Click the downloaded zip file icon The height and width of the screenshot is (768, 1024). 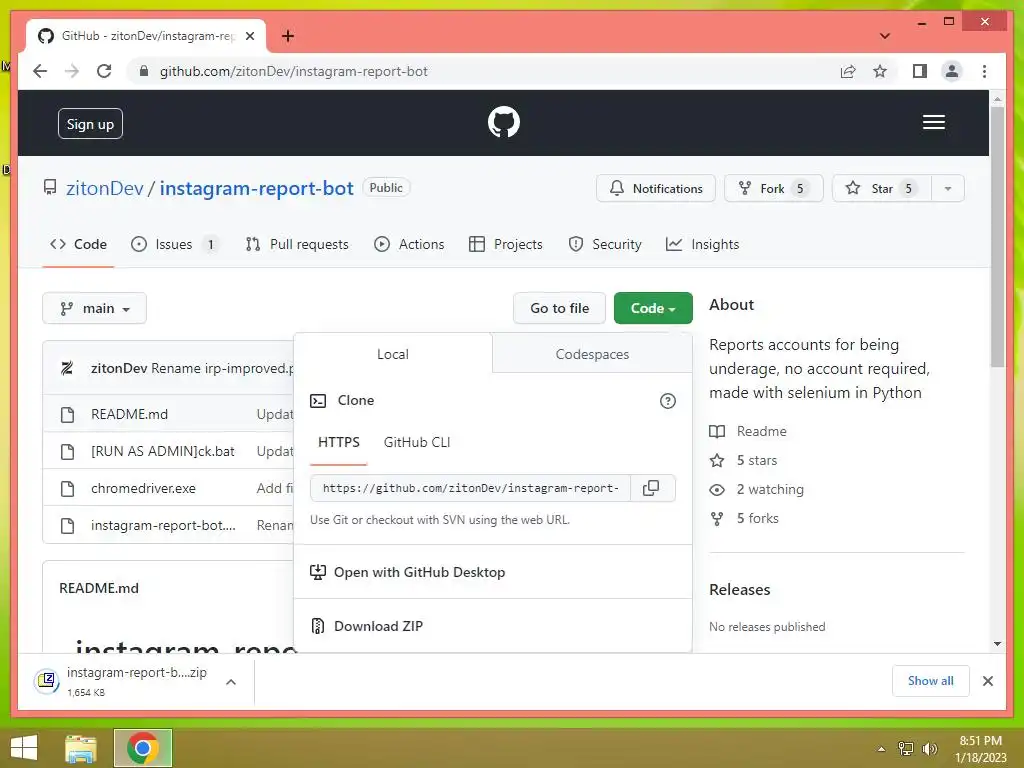[47, 681]
